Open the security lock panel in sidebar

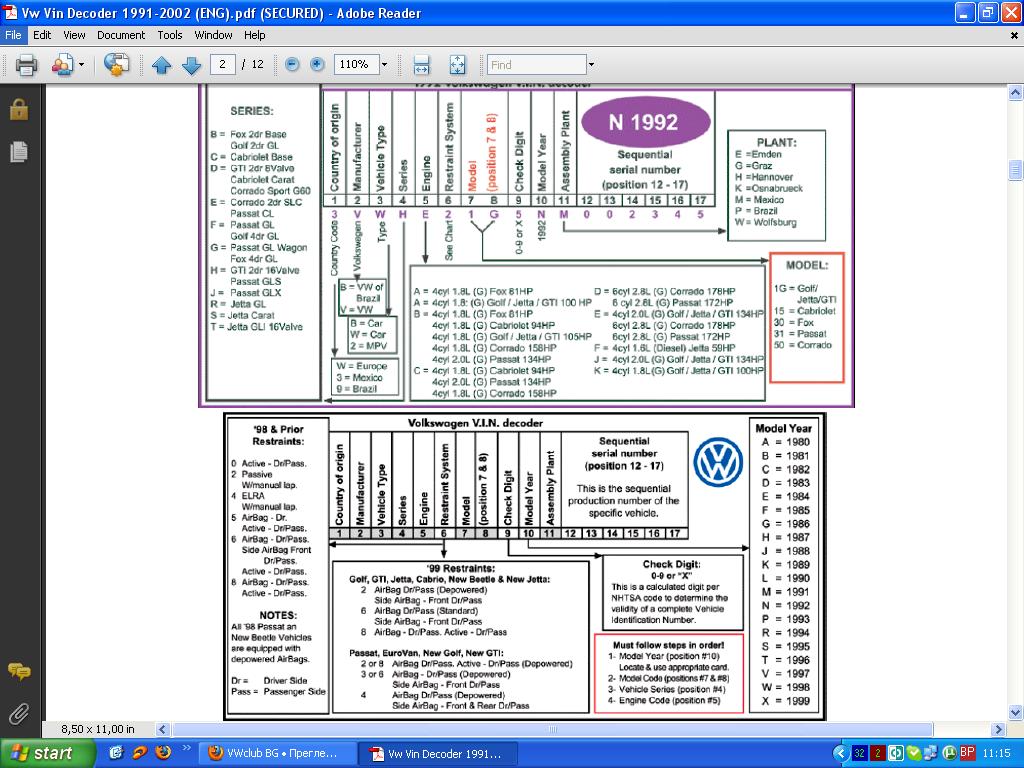point(18,110)
